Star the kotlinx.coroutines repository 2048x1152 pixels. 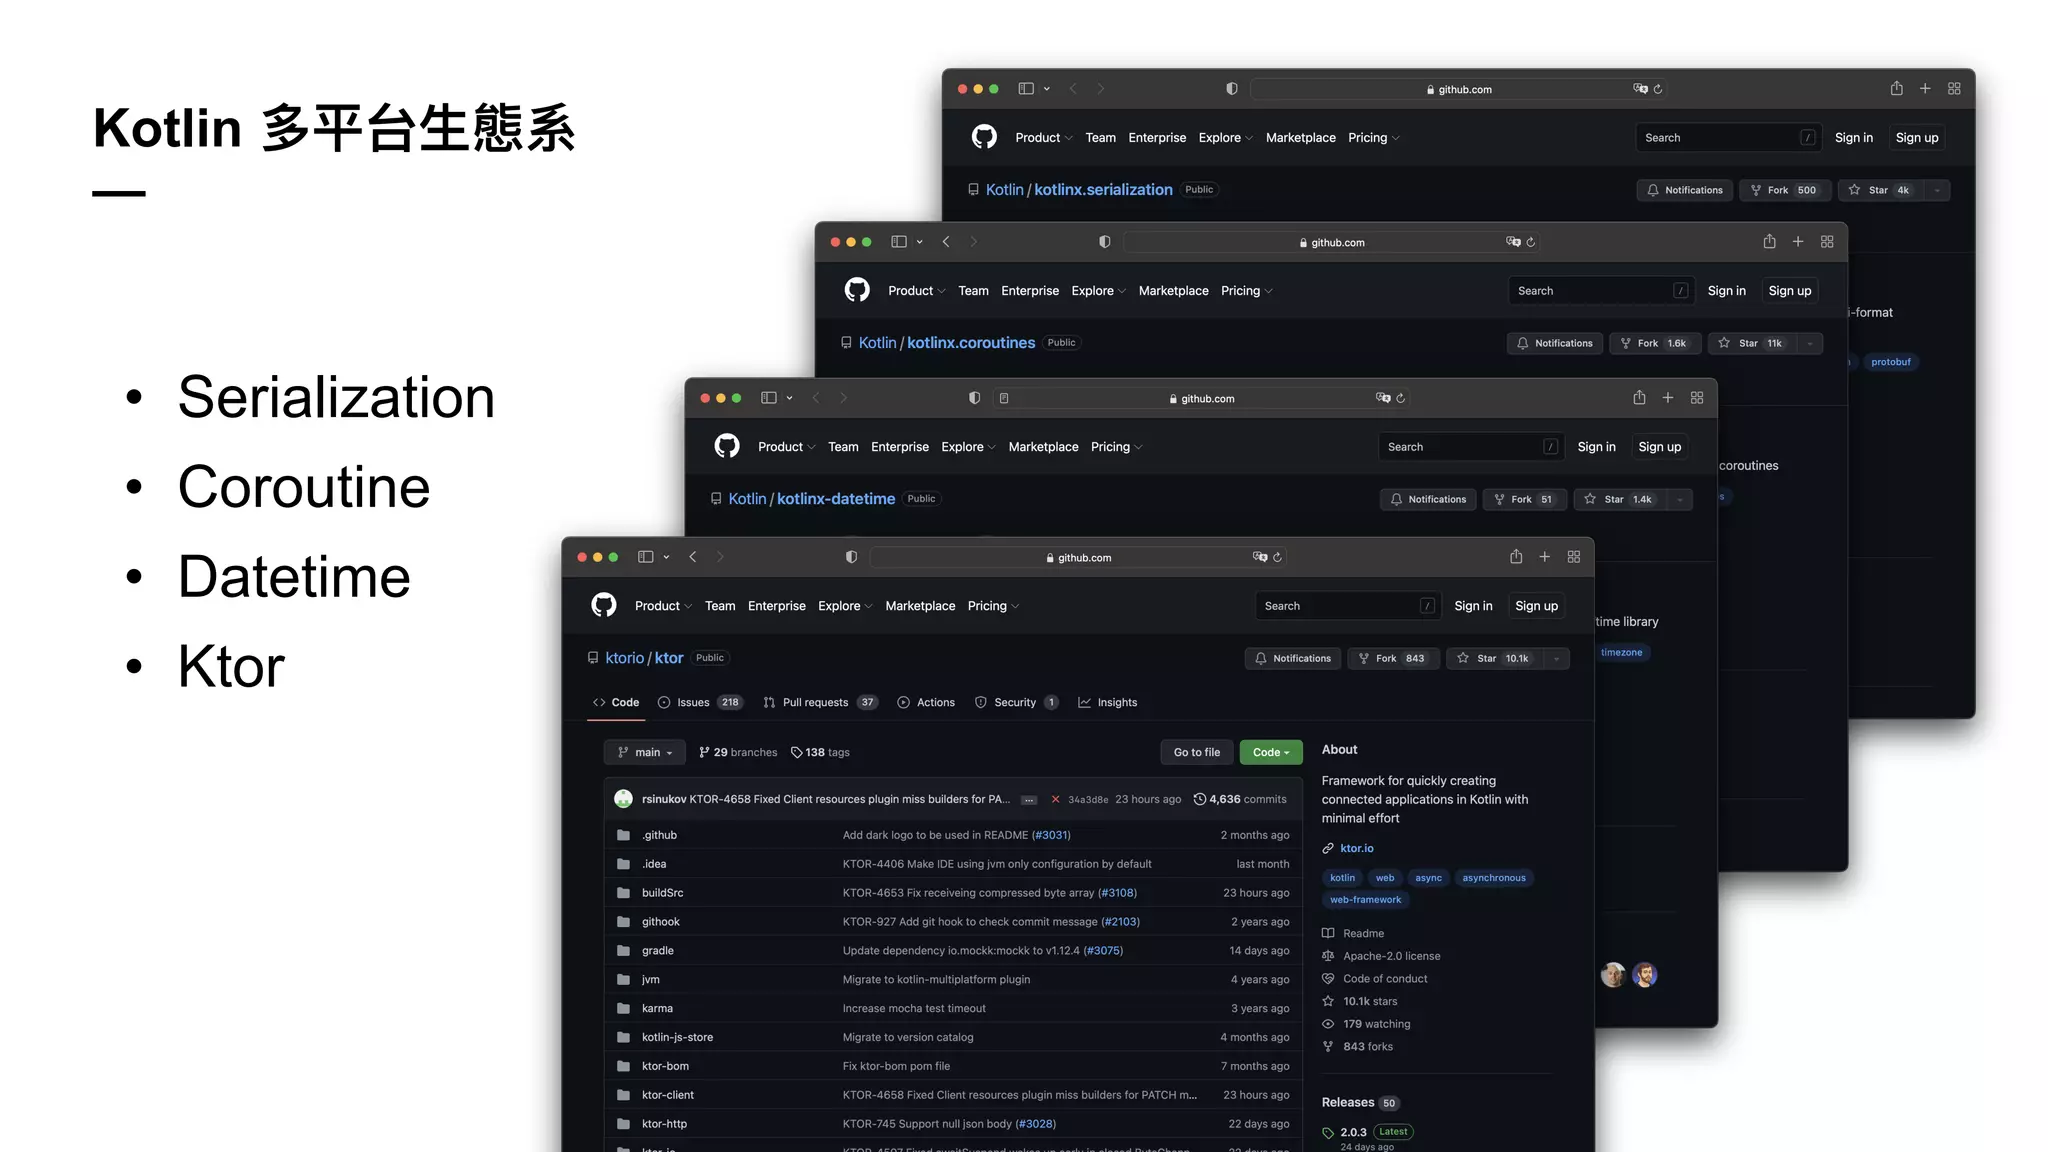1751,343
